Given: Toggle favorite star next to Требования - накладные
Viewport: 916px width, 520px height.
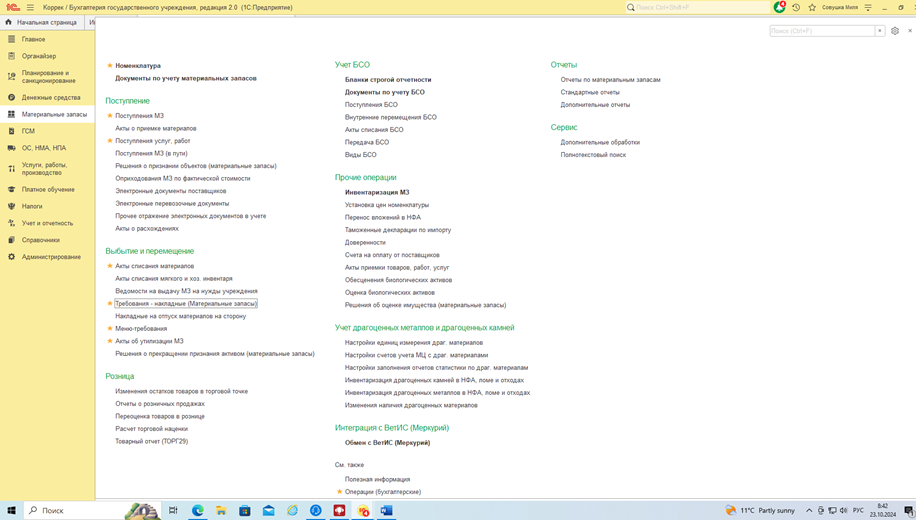Looking at the screenshot, I should (109, 304).
